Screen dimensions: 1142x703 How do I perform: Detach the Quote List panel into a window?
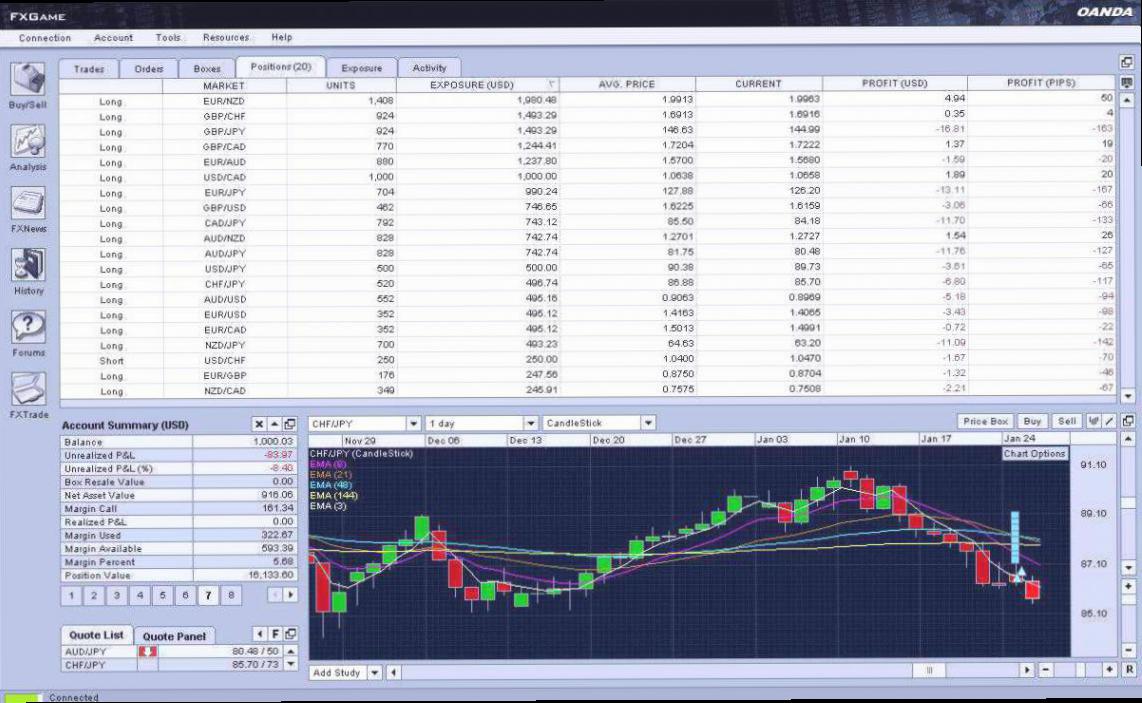[290, 634]
